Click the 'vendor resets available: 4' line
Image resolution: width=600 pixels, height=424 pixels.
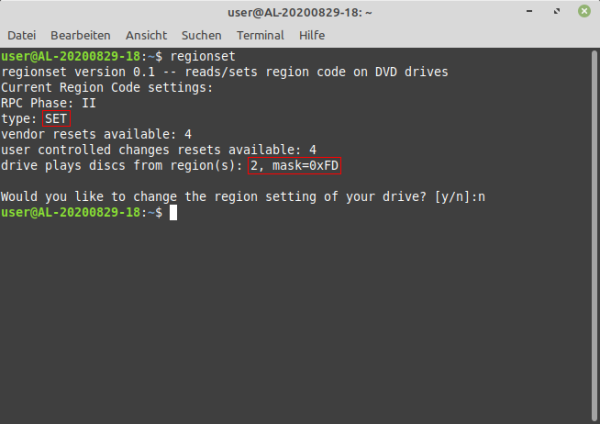pos(96,134)
